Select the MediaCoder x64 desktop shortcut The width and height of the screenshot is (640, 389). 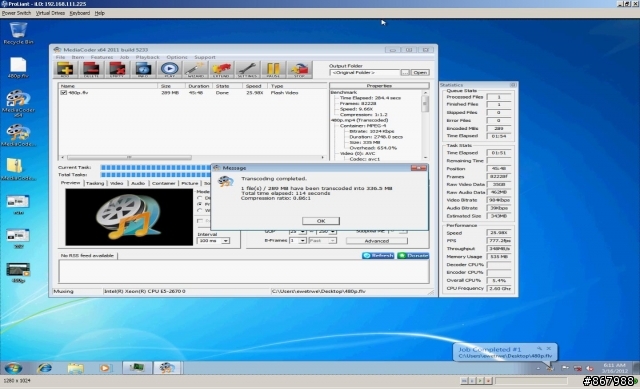click(18, 104)
